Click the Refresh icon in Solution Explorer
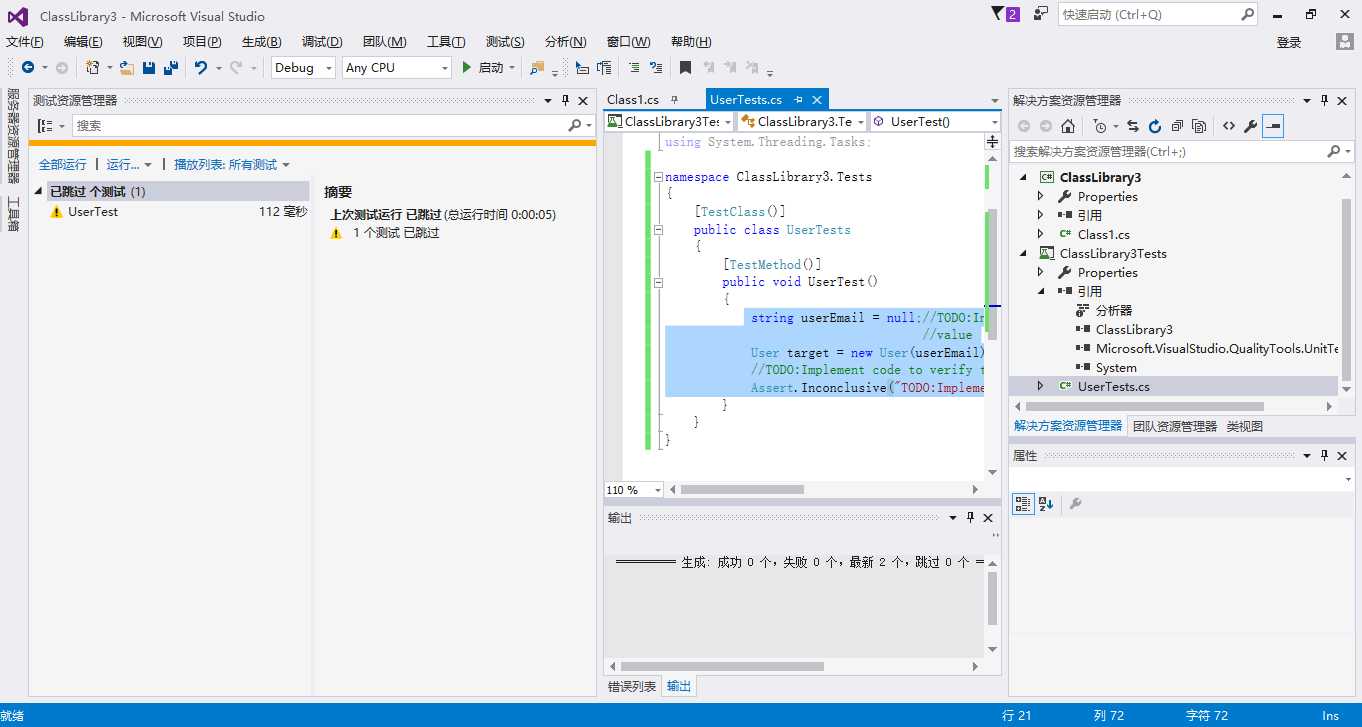Image resolution: width=1362 pixels, height=727 pixels. coord(1155,126)
